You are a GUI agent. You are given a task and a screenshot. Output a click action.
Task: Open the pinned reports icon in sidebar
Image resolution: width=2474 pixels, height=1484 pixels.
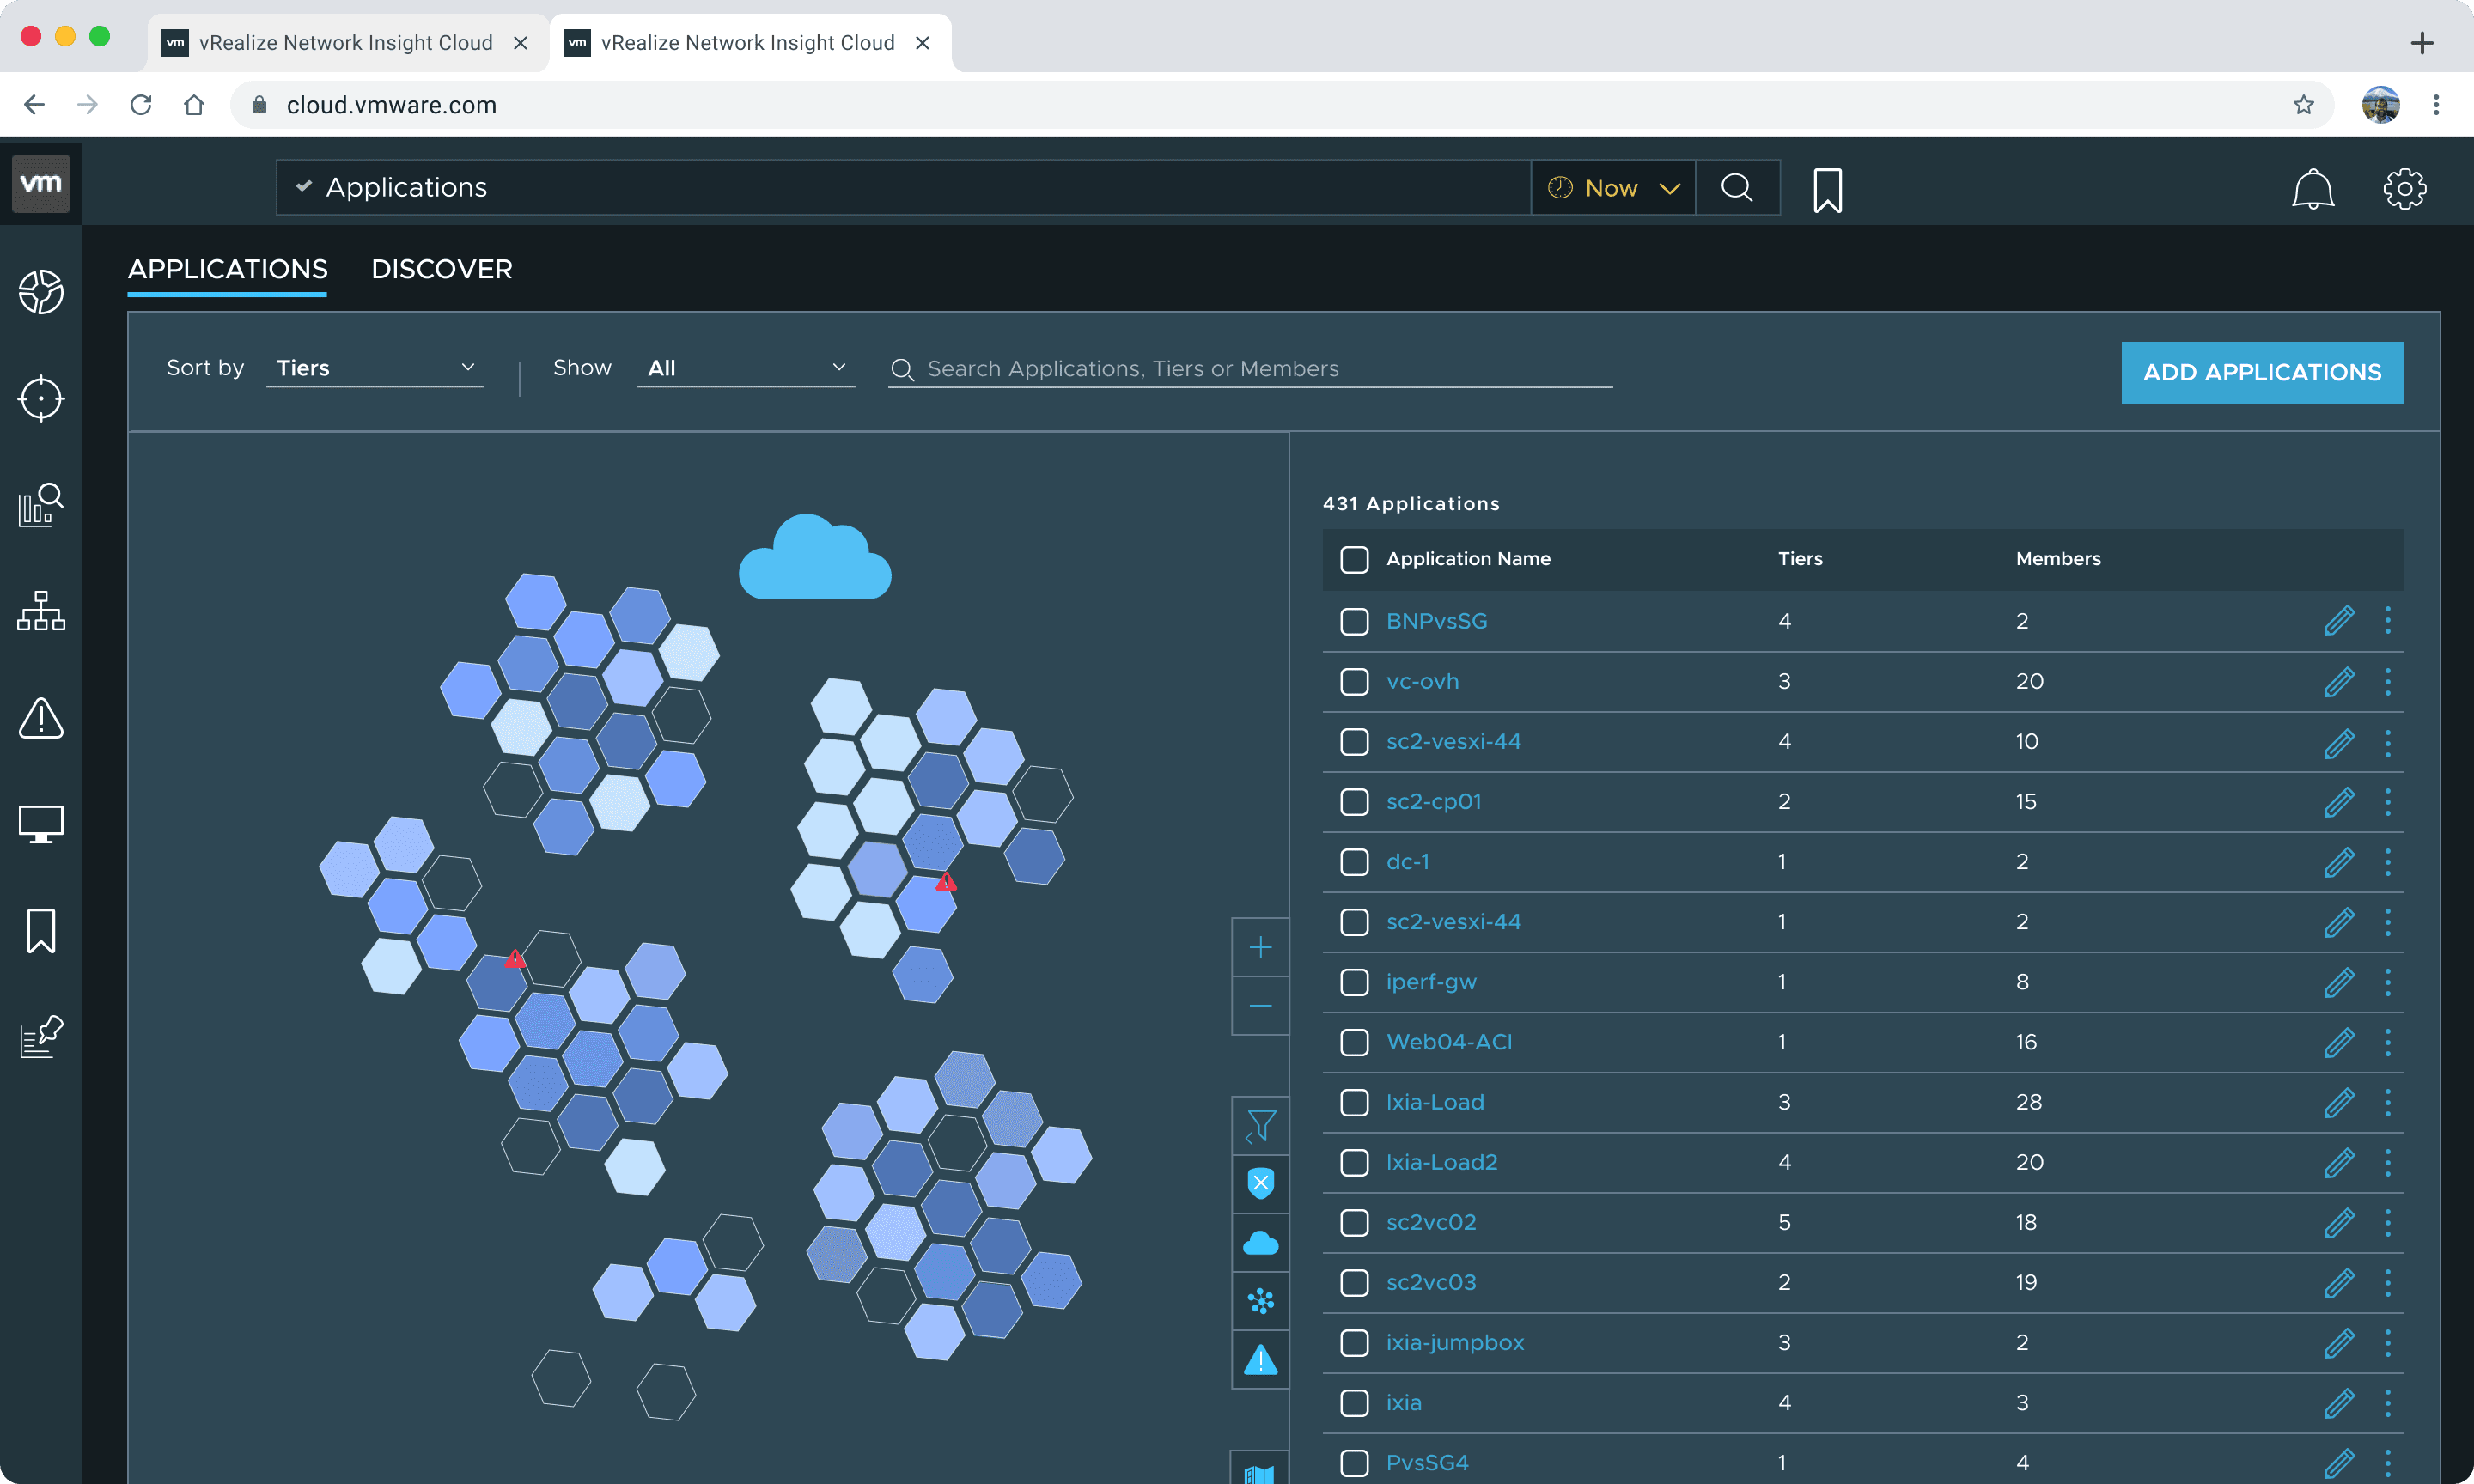41,1037
